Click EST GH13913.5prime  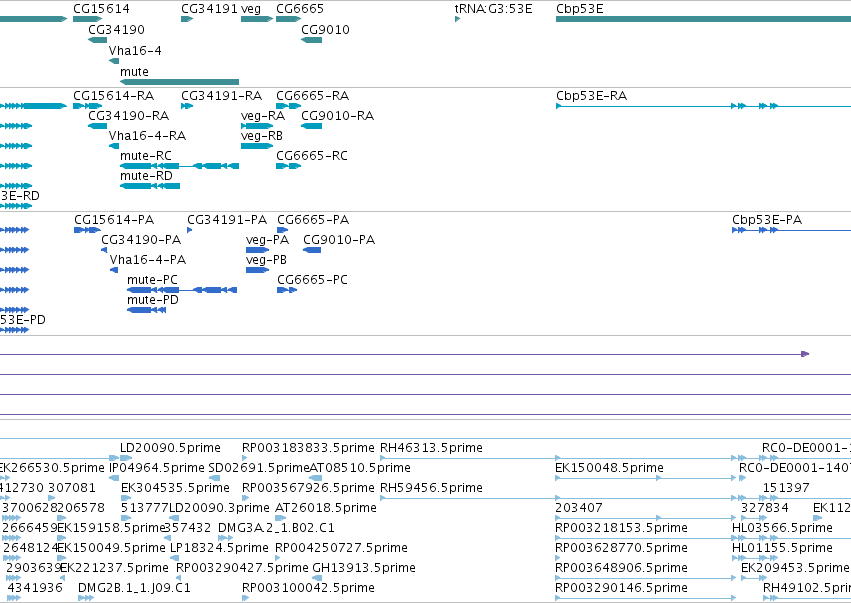tap(364, 568)
